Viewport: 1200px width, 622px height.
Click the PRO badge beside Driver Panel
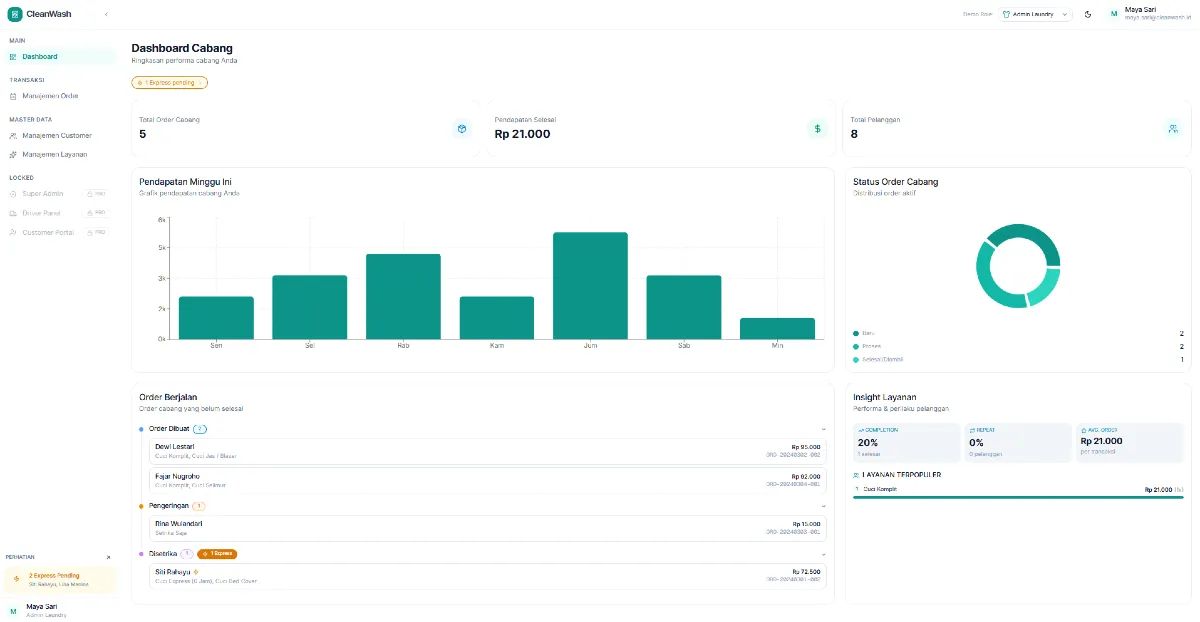[x=97, y=213]
